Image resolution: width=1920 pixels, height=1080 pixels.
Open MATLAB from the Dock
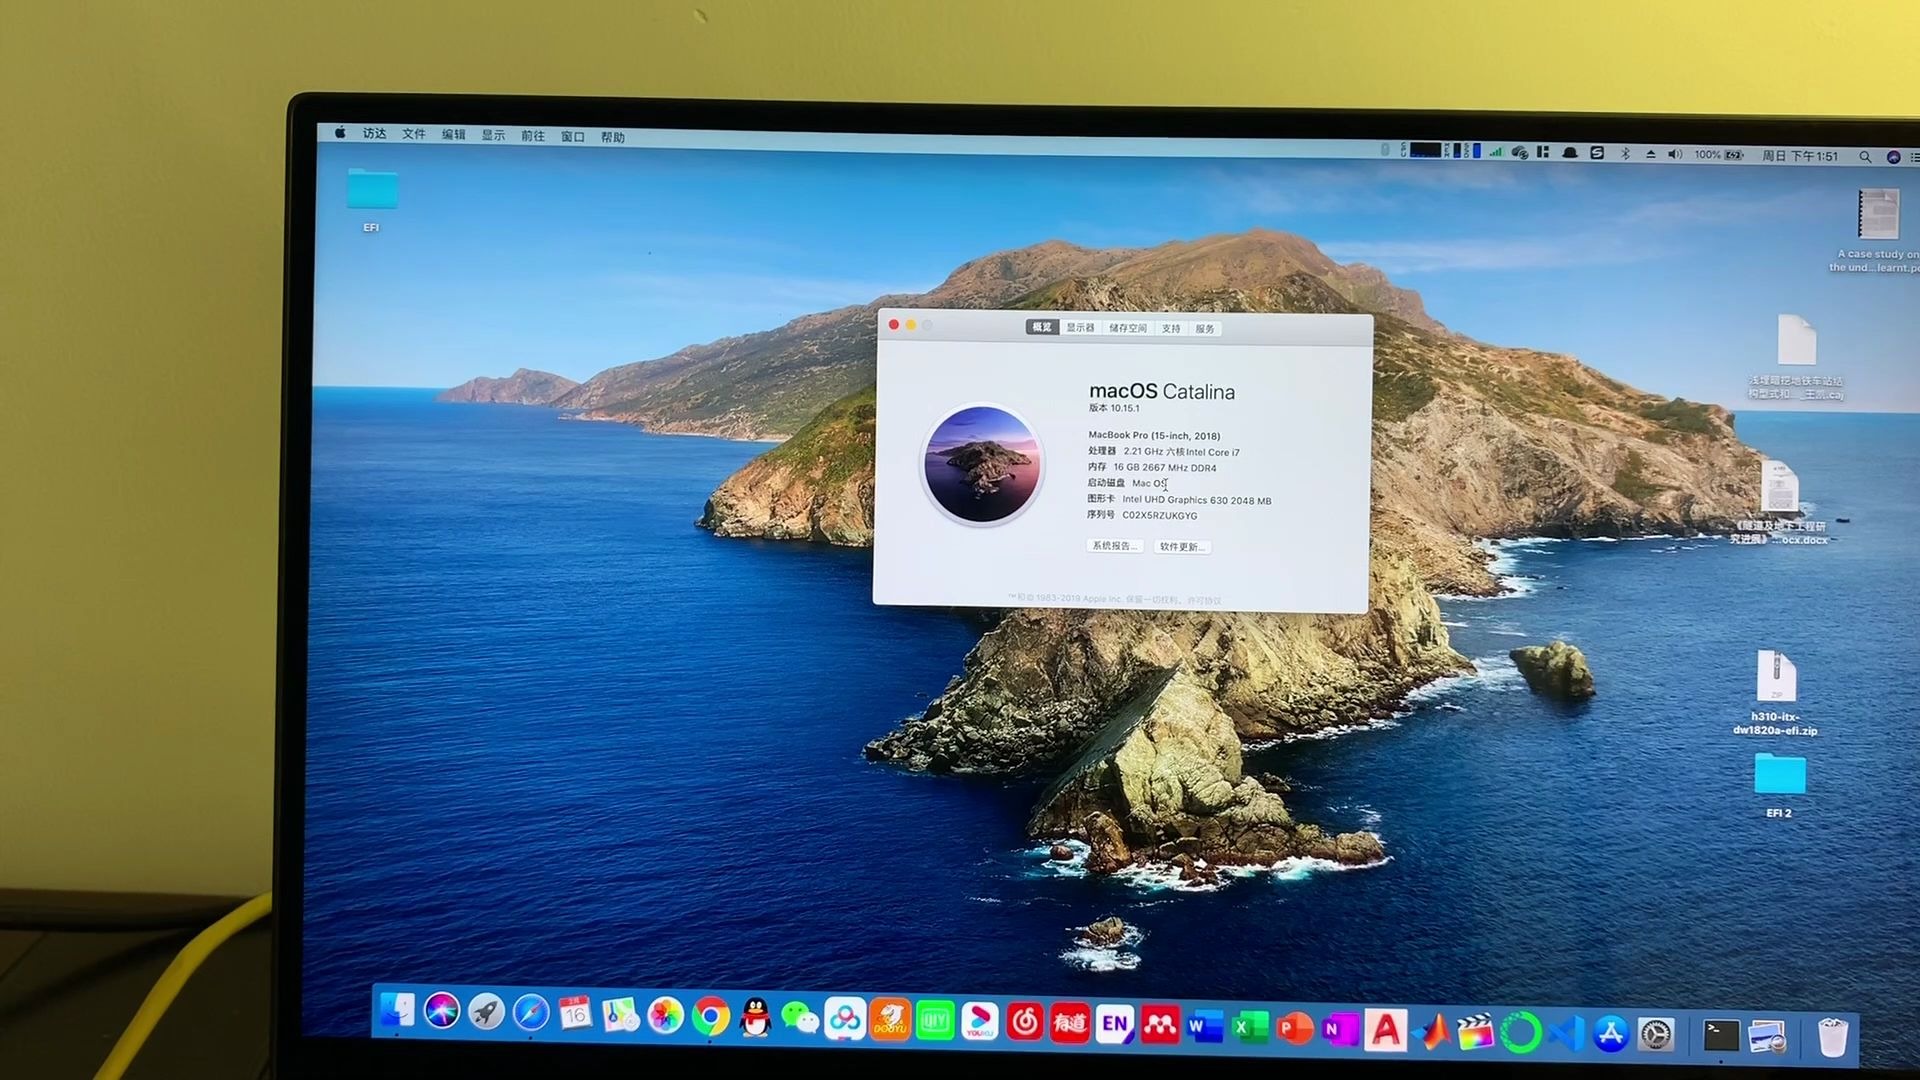point(1433,1030)
